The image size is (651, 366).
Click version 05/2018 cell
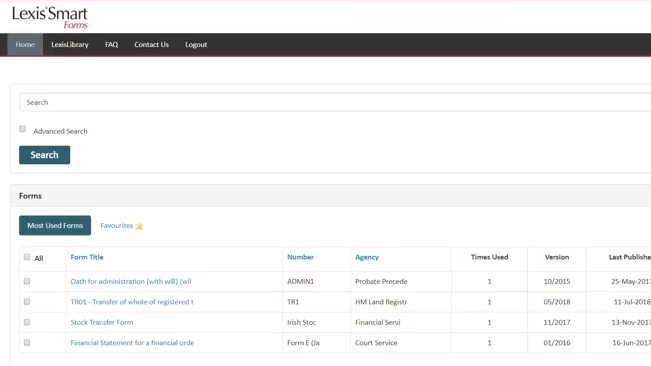click(557, 302)
